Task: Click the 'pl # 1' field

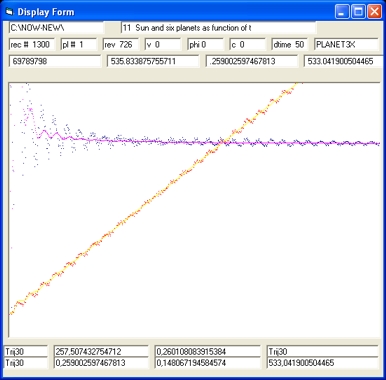Action: coord(79,44)
